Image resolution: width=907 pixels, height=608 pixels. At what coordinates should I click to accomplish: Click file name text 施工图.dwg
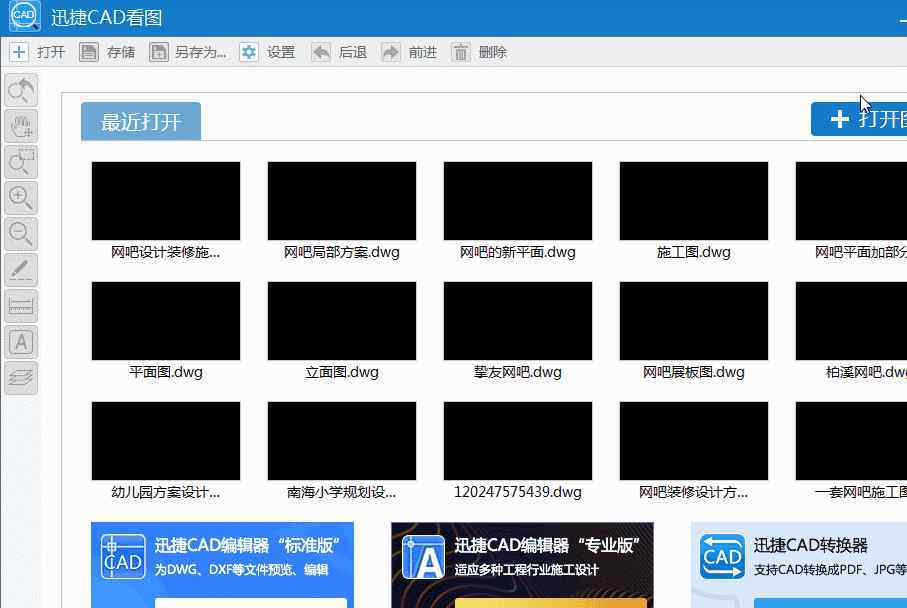point(694,253)
